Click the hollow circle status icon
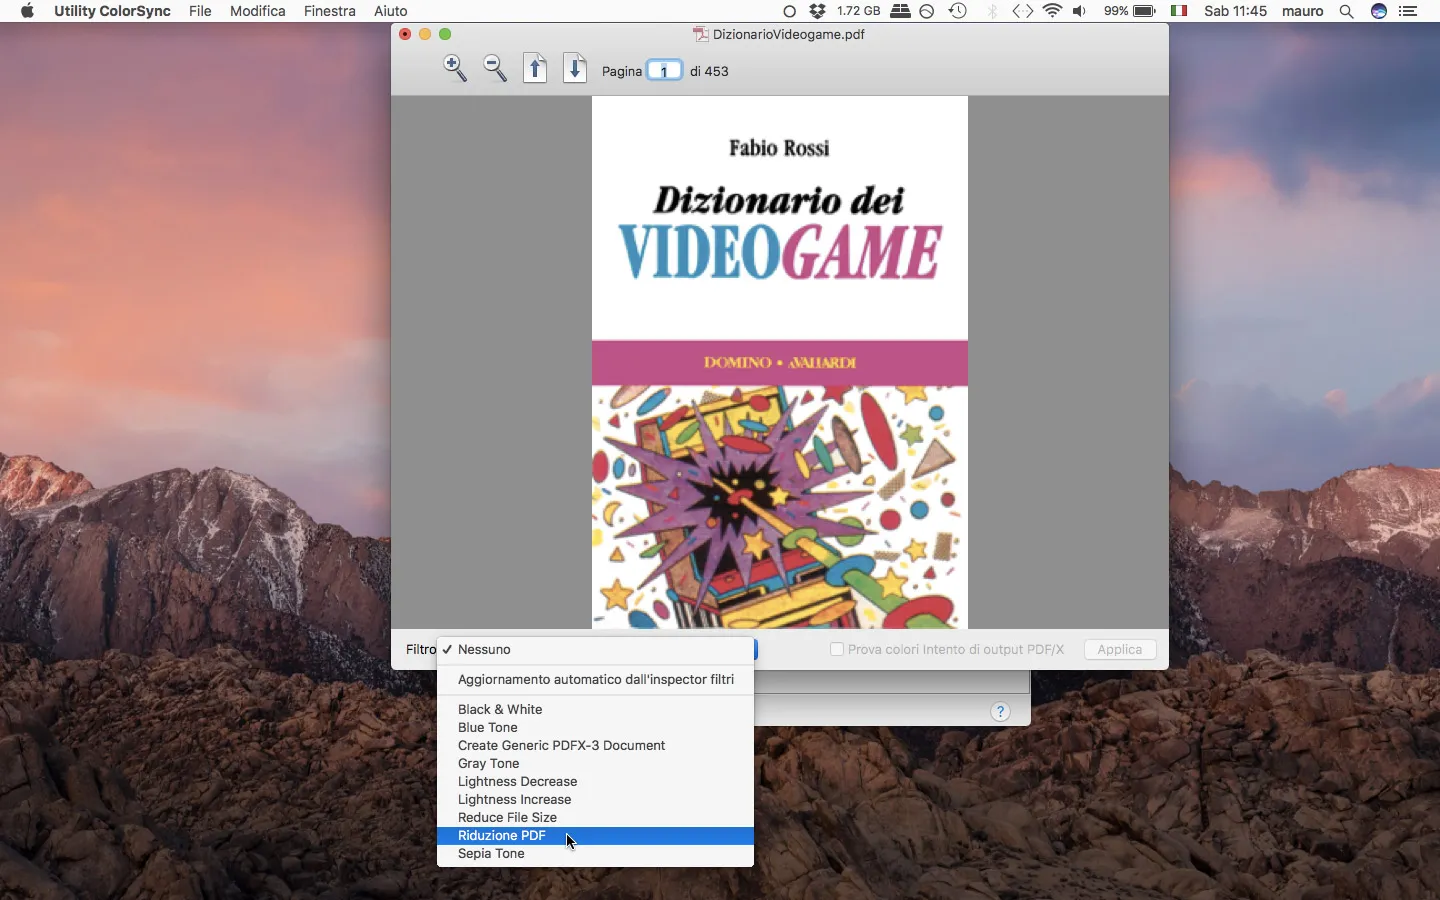Viewport: 1440px width, 900px height. point(789,11)
